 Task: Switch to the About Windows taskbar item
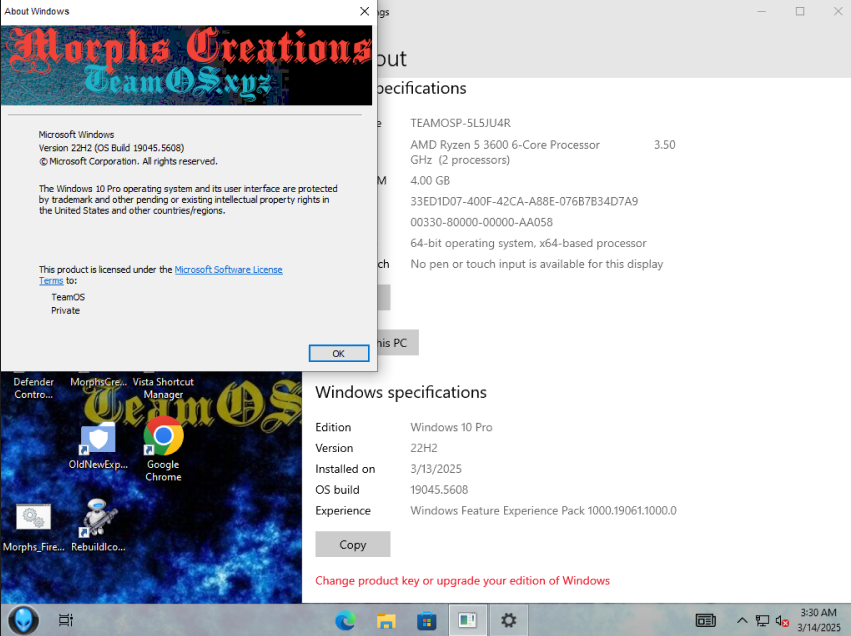[467, 620]
